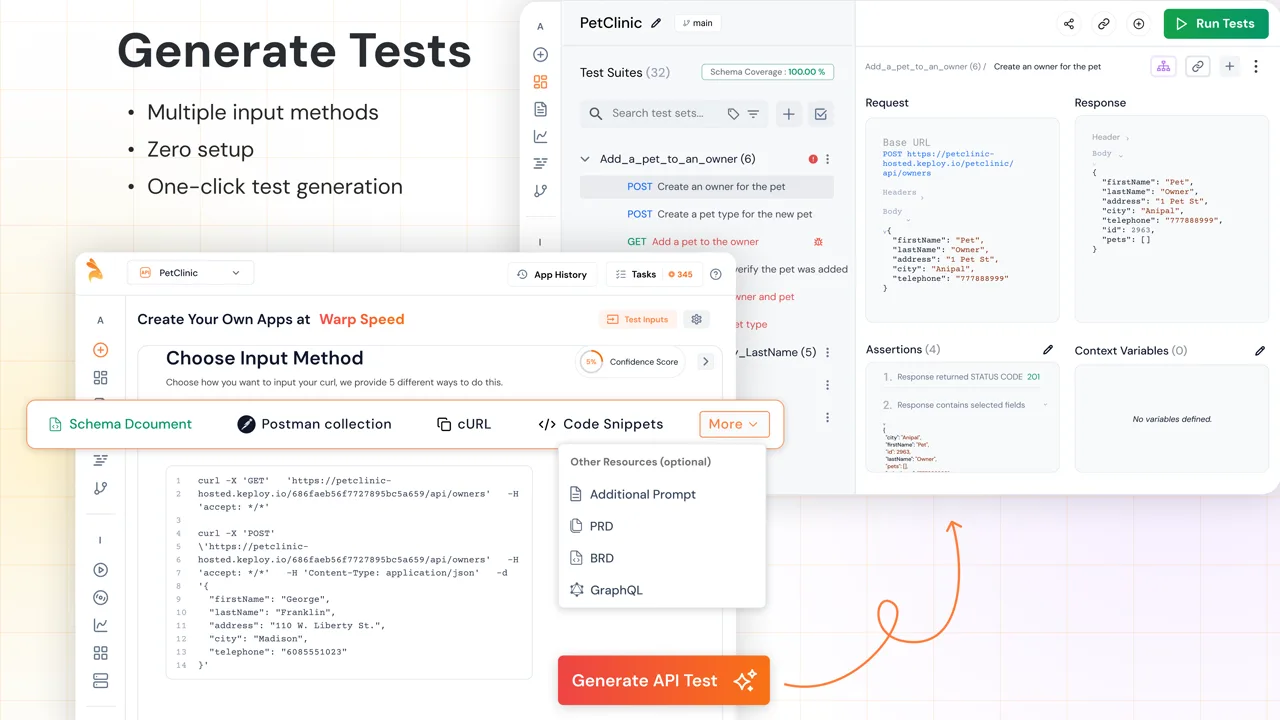The height and width of the screenshot is (720, 1280).
Task: Click the git branch icon in Test Suites sidebar
Action: click(x=540, y=191)
